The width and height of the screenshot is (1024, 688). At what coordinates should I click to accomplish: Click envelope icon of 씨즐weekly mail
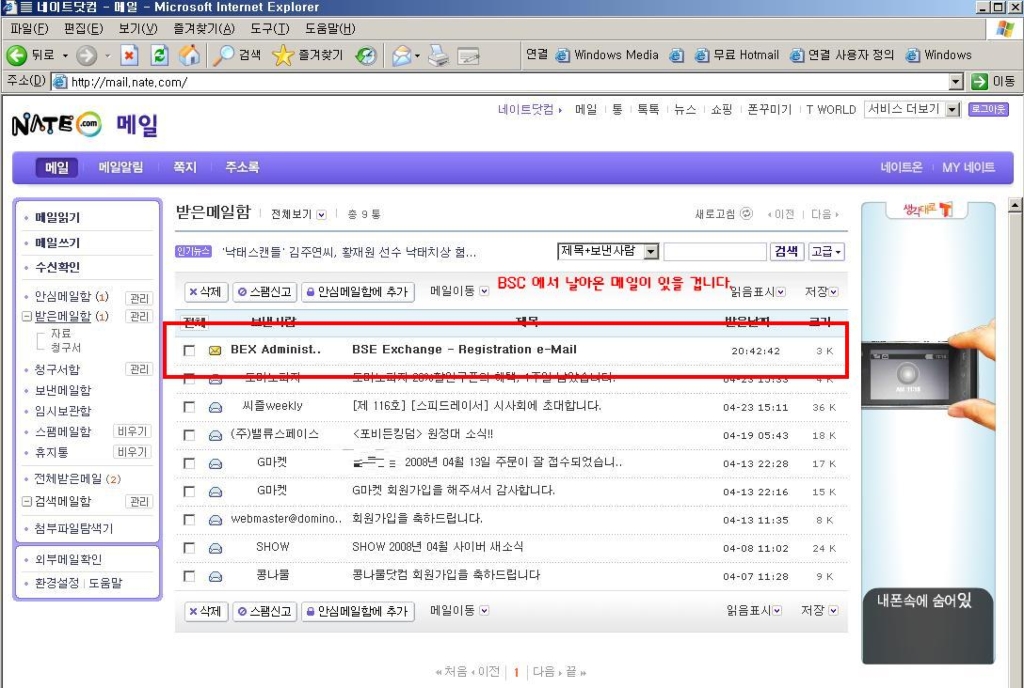pos(215,407)
